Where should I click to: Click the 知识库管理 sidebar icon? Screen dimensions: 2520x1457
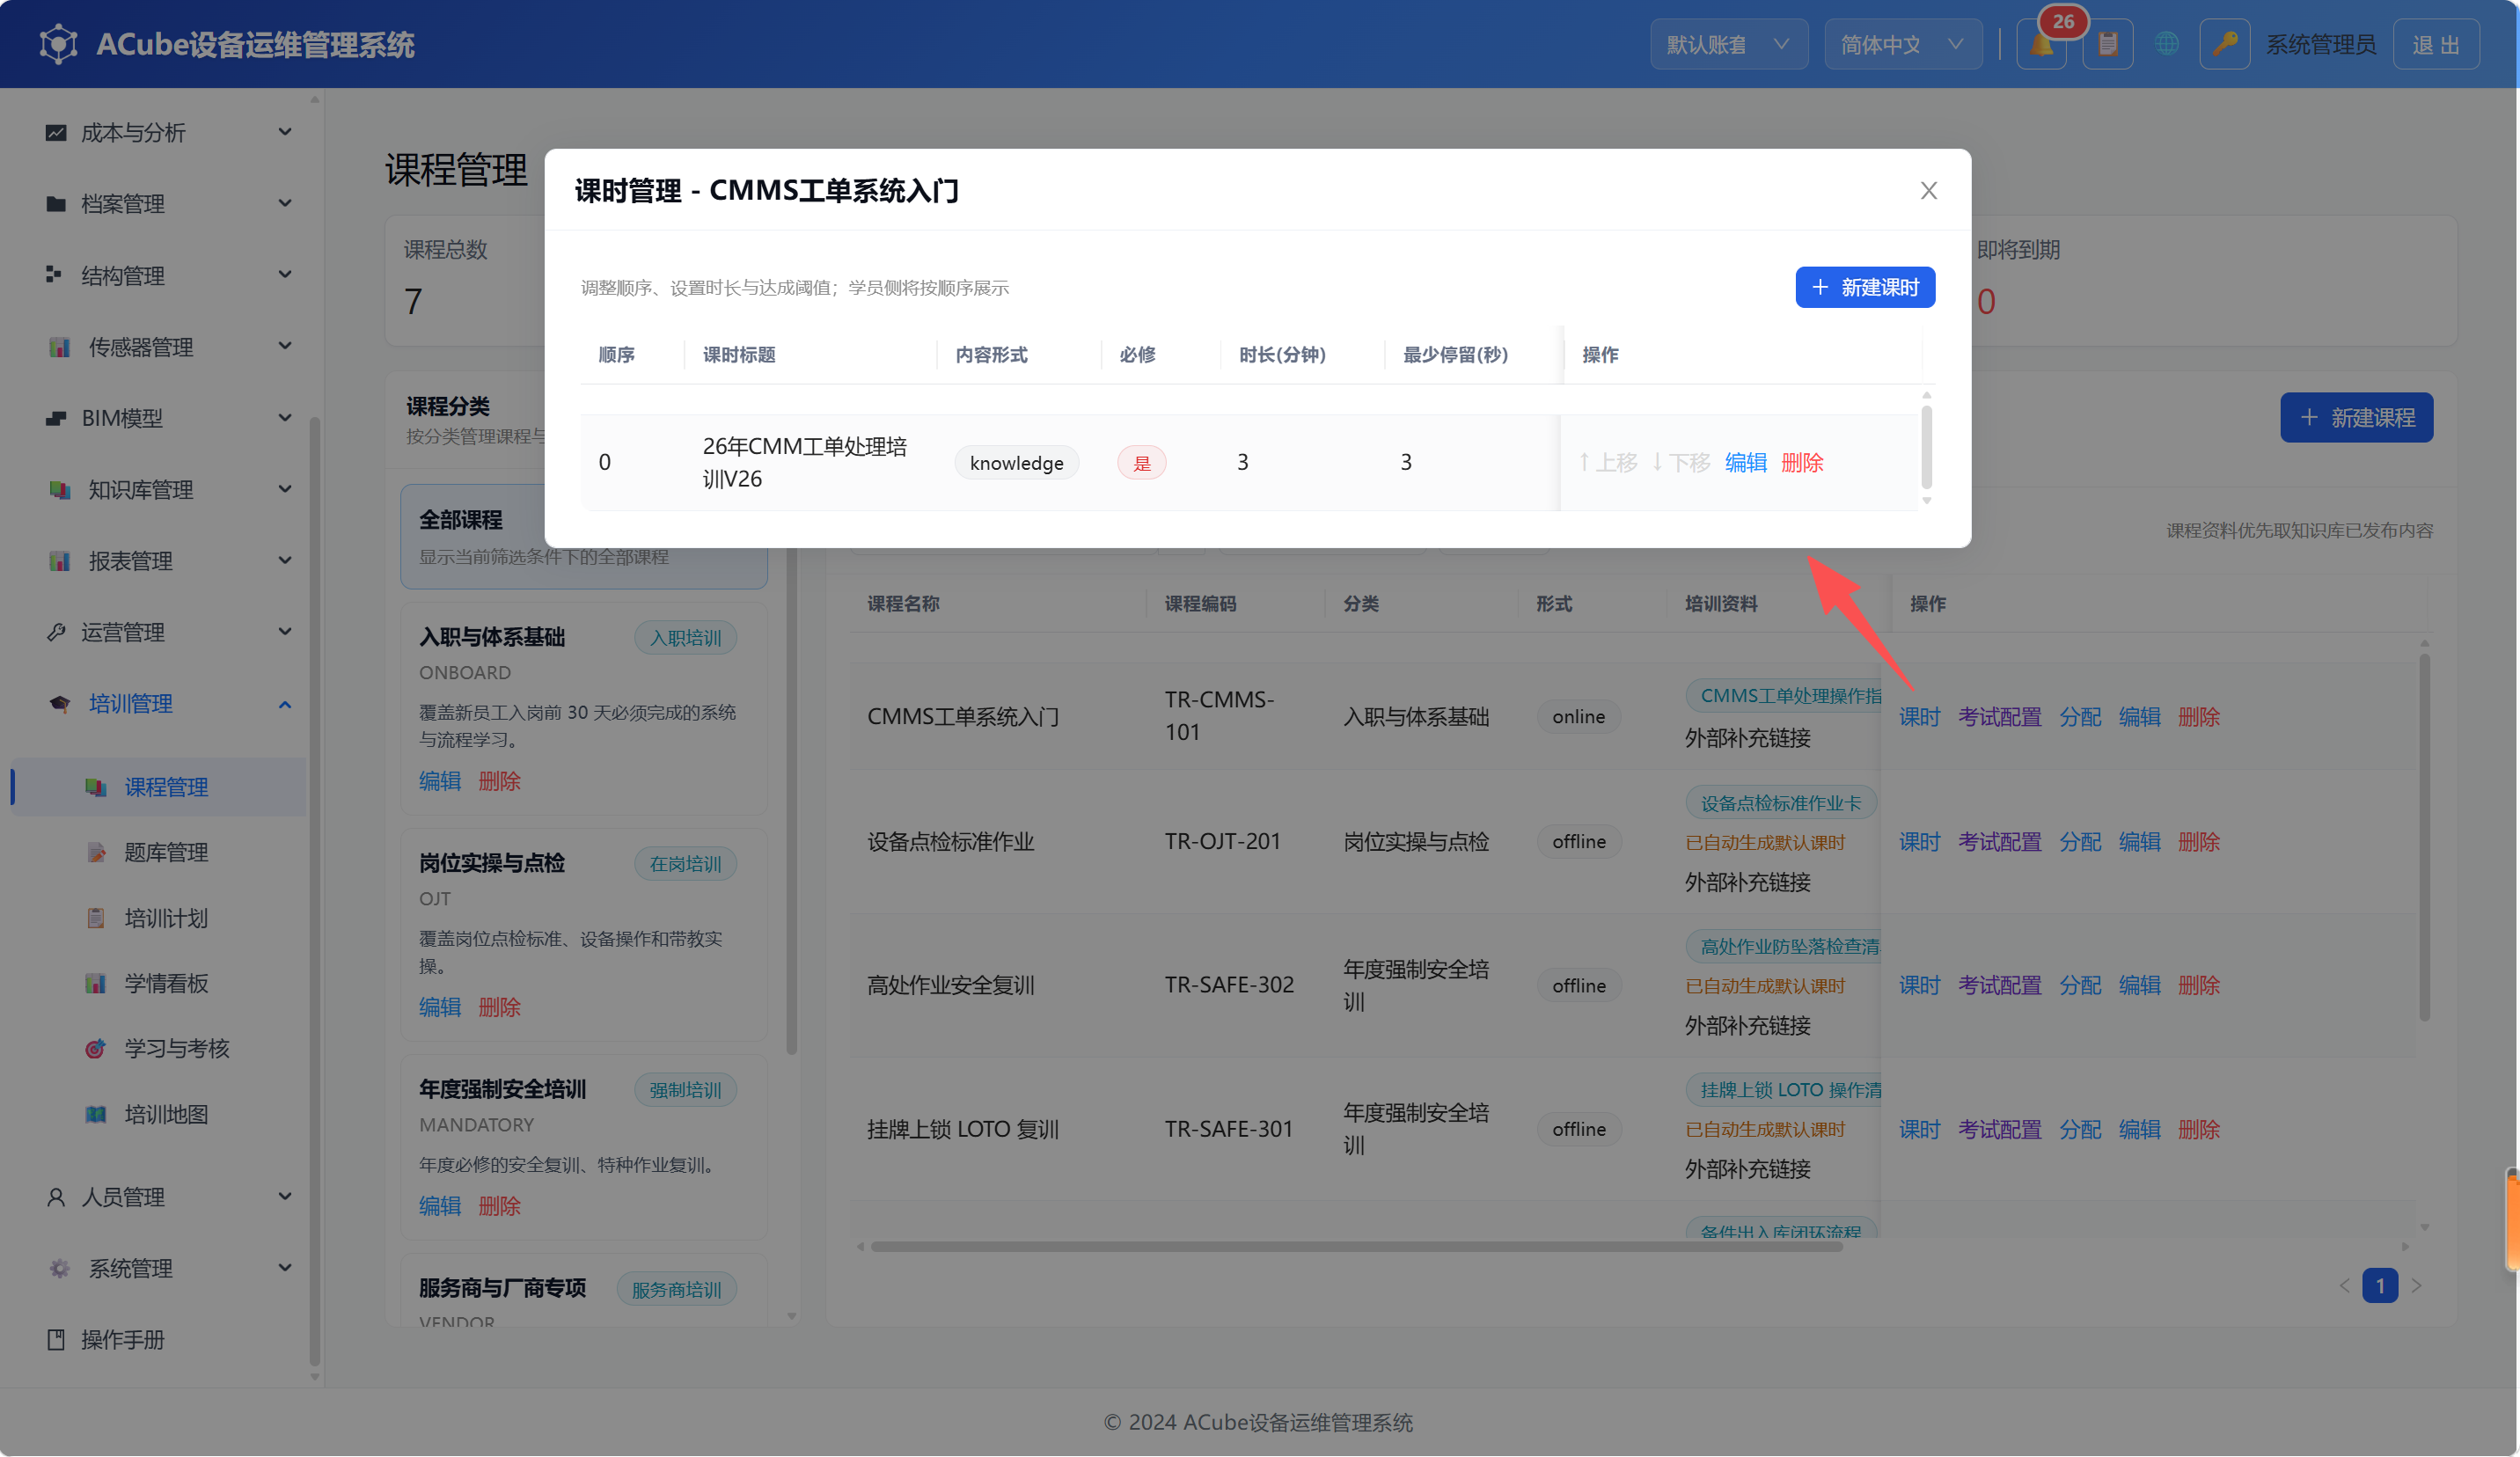60,489
